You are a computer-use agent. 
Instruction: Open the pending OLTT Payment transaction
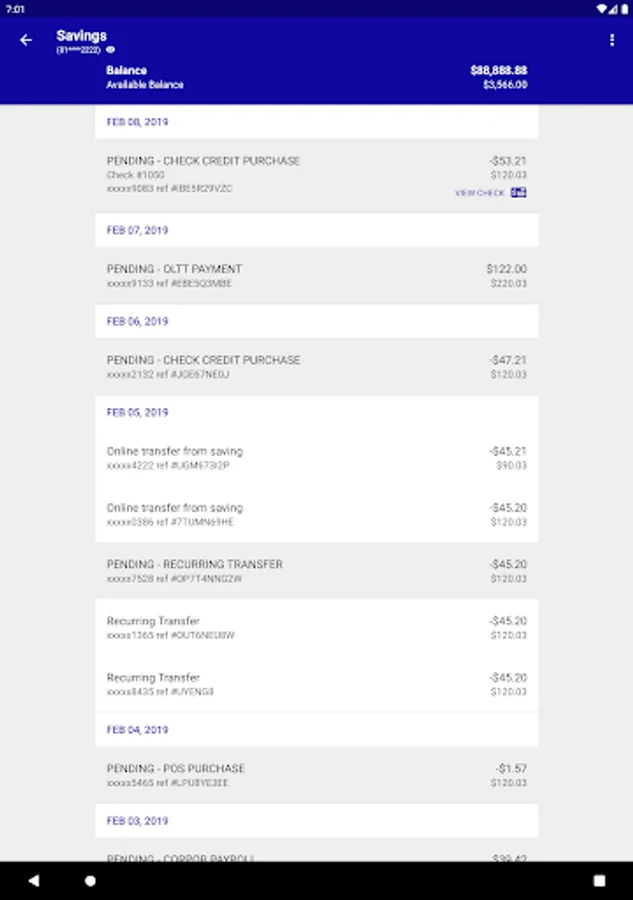[316, 276]
